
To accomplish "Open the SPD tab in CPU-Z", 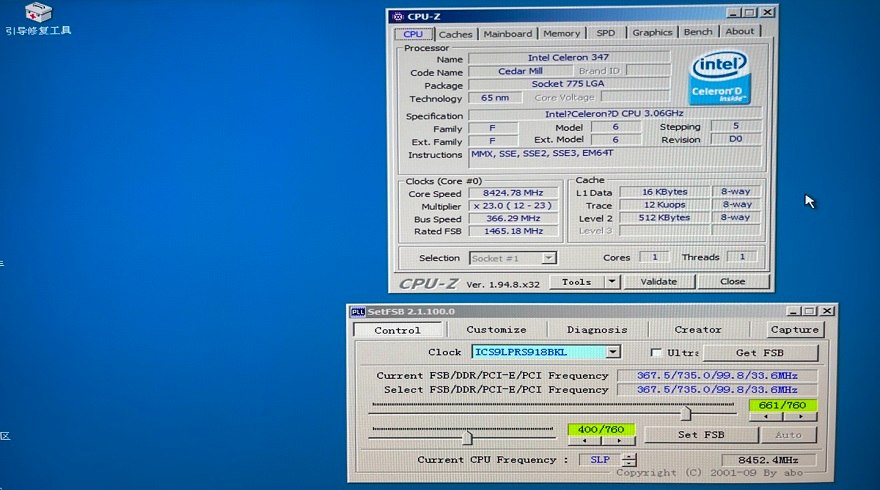I will coord(606,33).
